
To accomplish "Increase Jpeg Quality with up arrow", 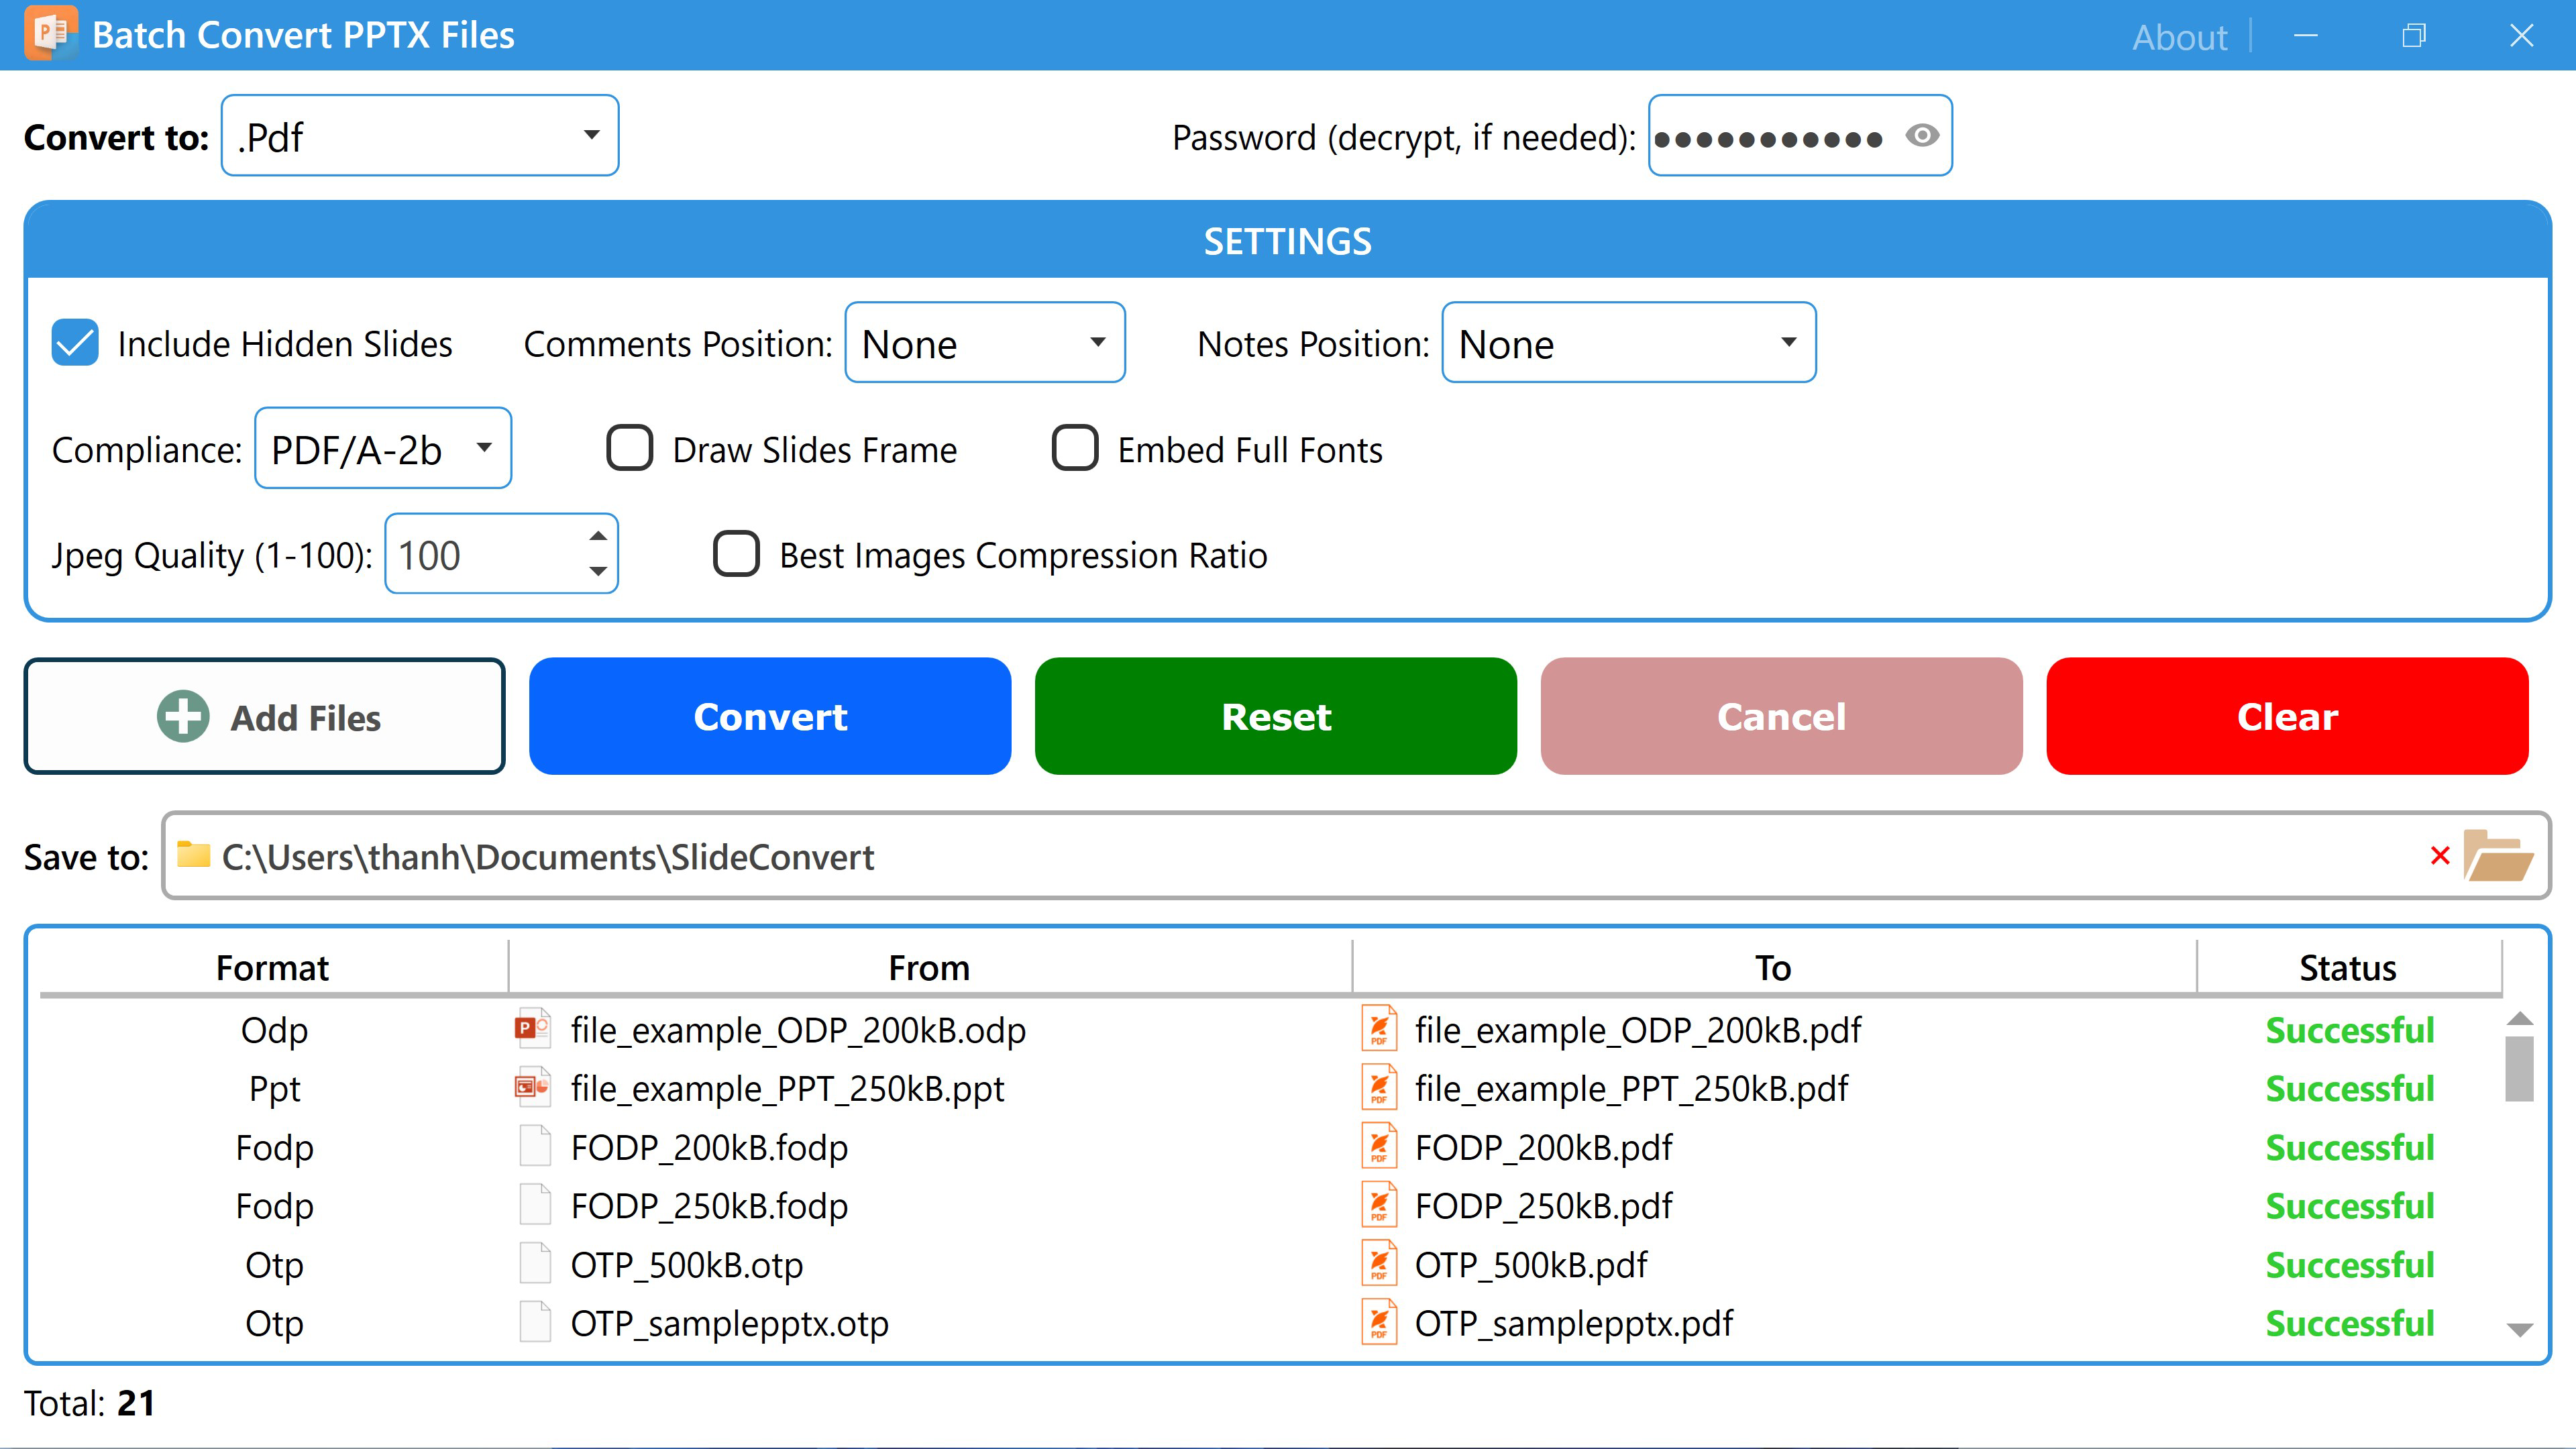I will coord(598,535).
